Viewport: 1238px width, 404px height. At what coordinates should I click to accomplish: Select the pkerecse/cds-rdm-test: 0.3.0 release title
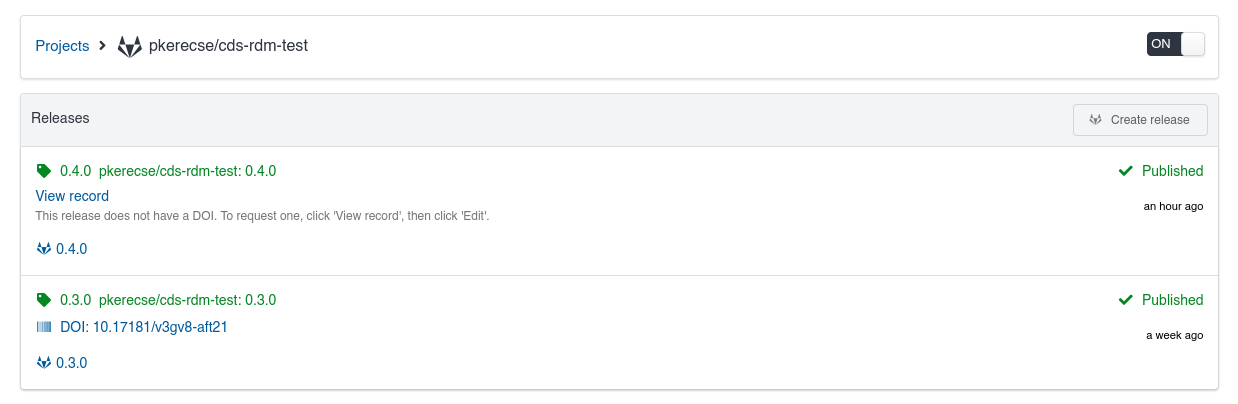point(187,300)
